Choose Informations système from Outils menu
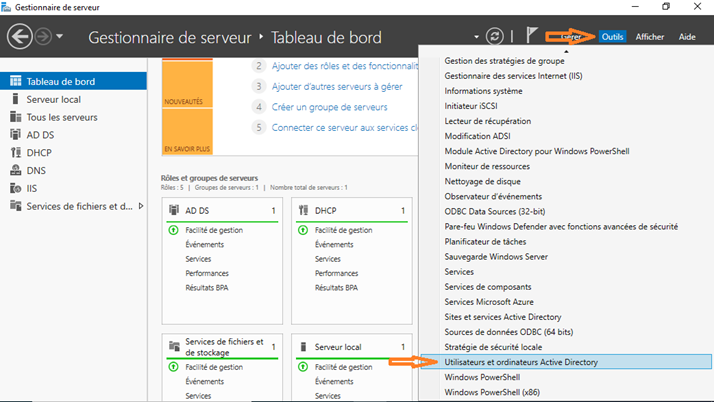 point(483,91)
